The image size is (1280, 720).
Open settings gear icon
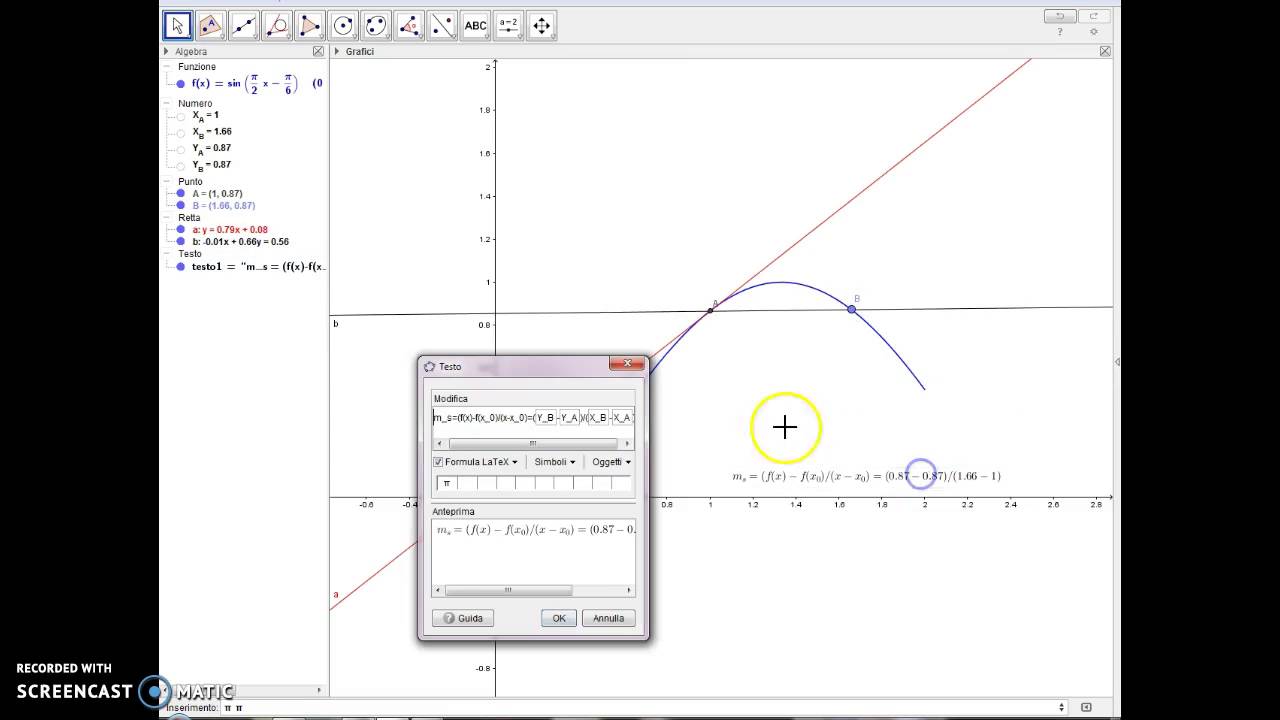(1094, 32)
